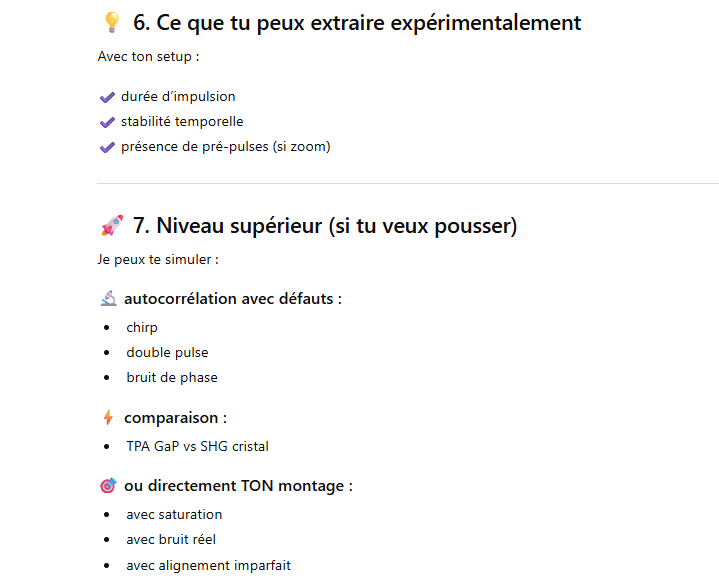Click the "TPA GaP vs SHG cristal" item
The height and width of the screenshot is (585, 719).
(x=197, y=446)
